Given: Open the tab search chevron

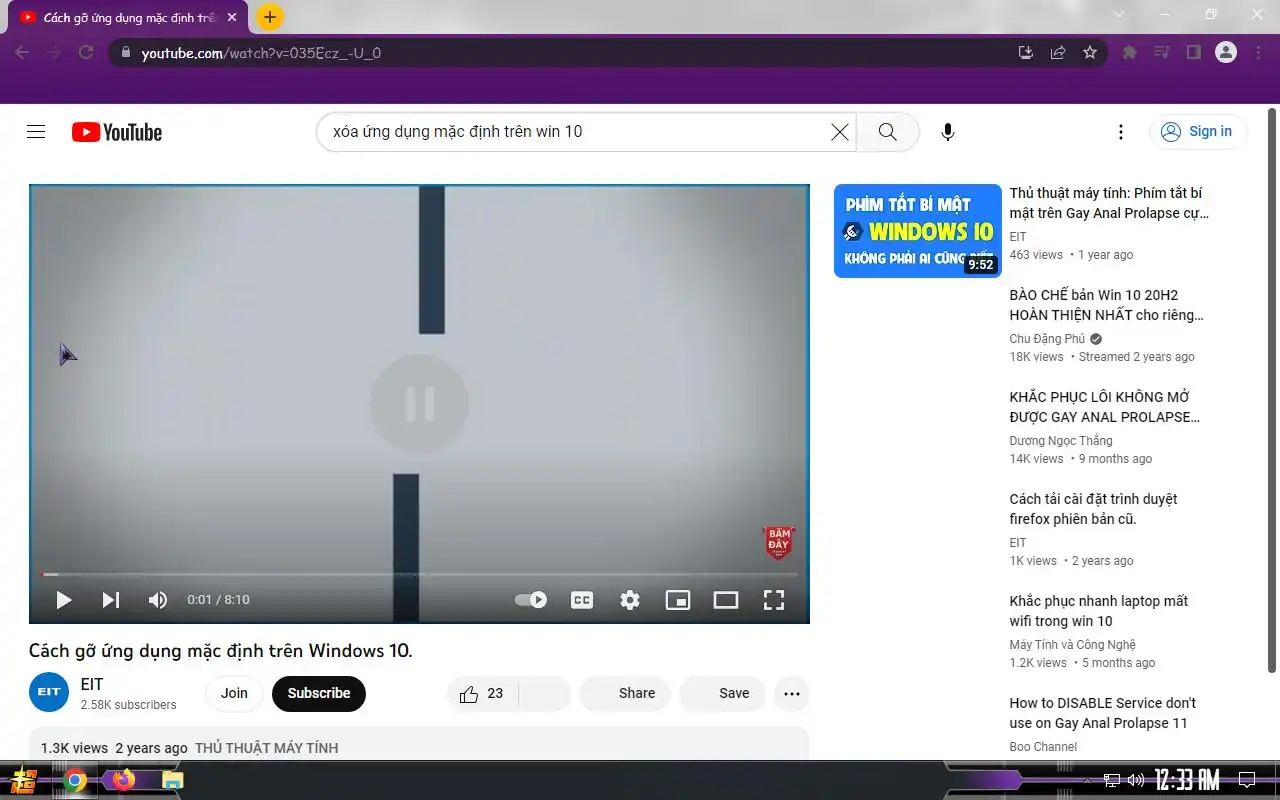Looking at the screenshot, I should pos(1119,14).
